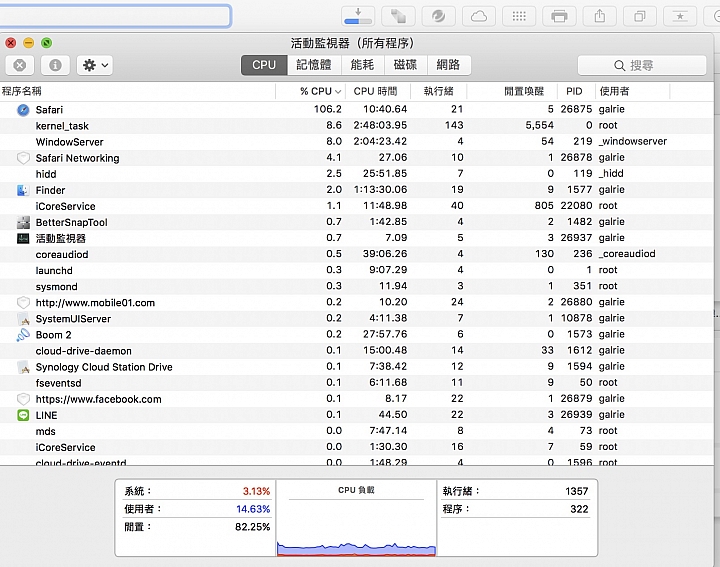Click the green LINE icon in the list
The height and width of the screenshot is (567, 720).
point(23,415)
